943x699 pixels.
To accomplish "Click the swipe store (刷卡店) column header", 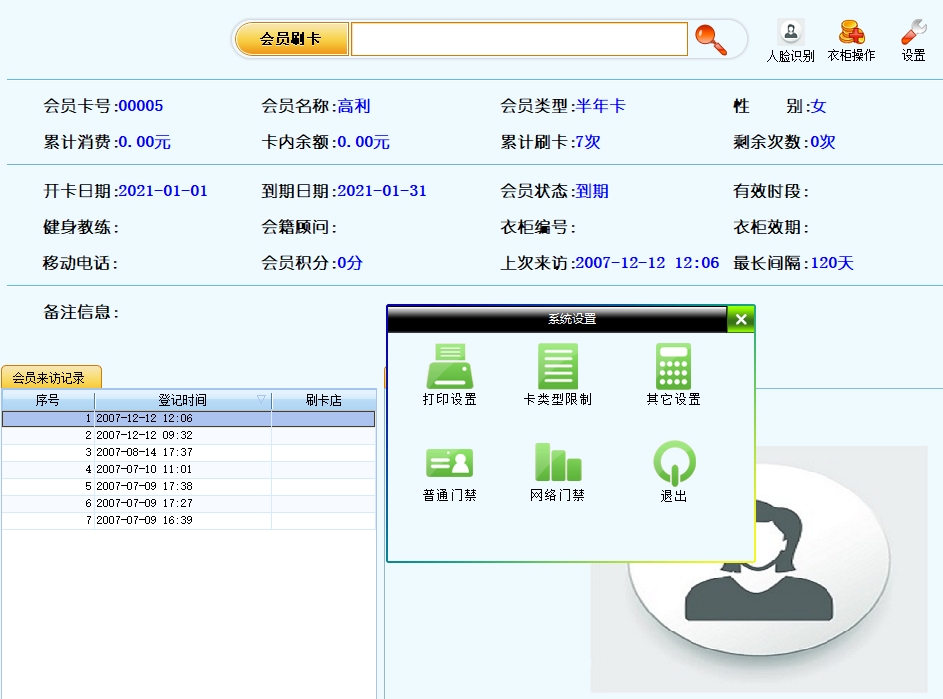I will point(323,400).
